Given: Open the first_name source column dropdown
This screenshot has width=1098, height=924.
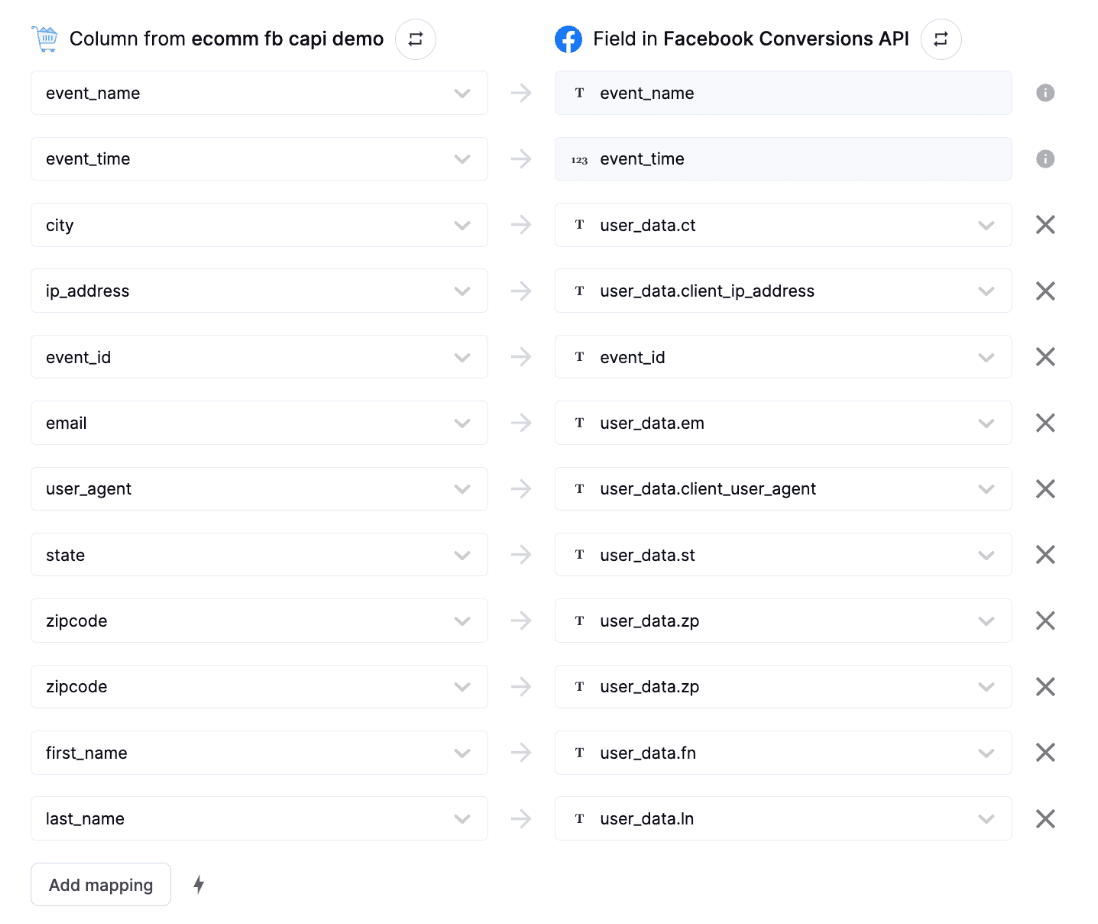Looking at the screenshot, I should click(x=259, y=753).
